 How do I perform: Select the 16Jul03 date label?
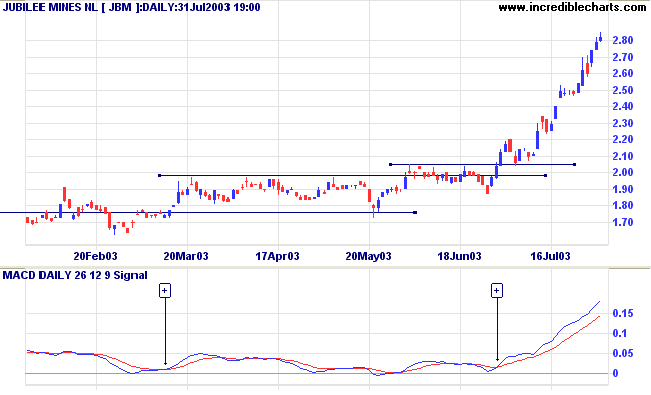550,256
